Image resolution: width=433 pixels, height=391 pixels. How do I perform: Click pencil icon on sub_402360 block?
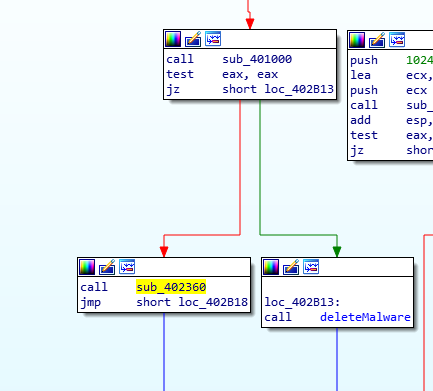point(107,267)
